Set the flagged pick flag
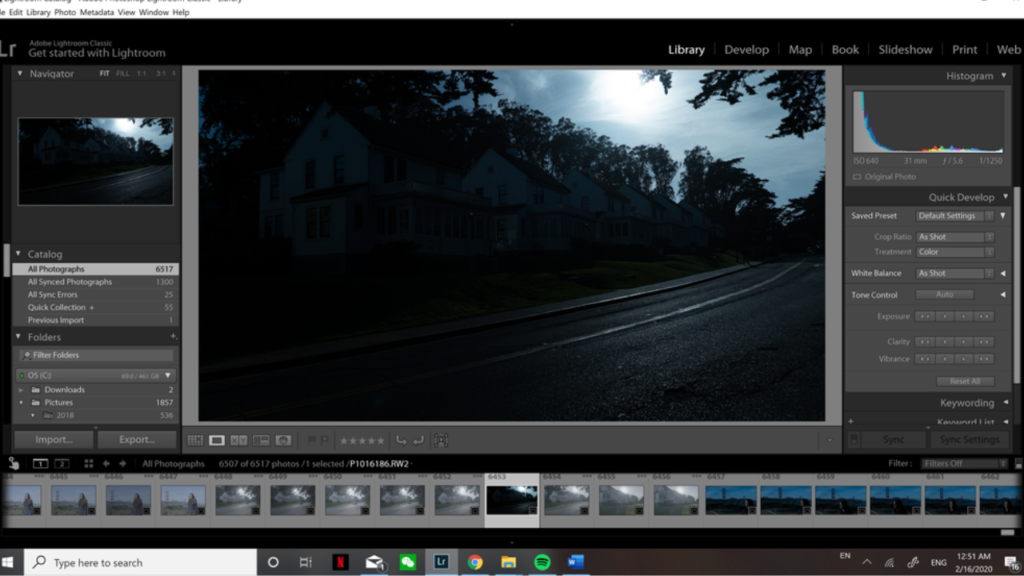This screenshot has width=1024, height=576. (x=310, y=440)
